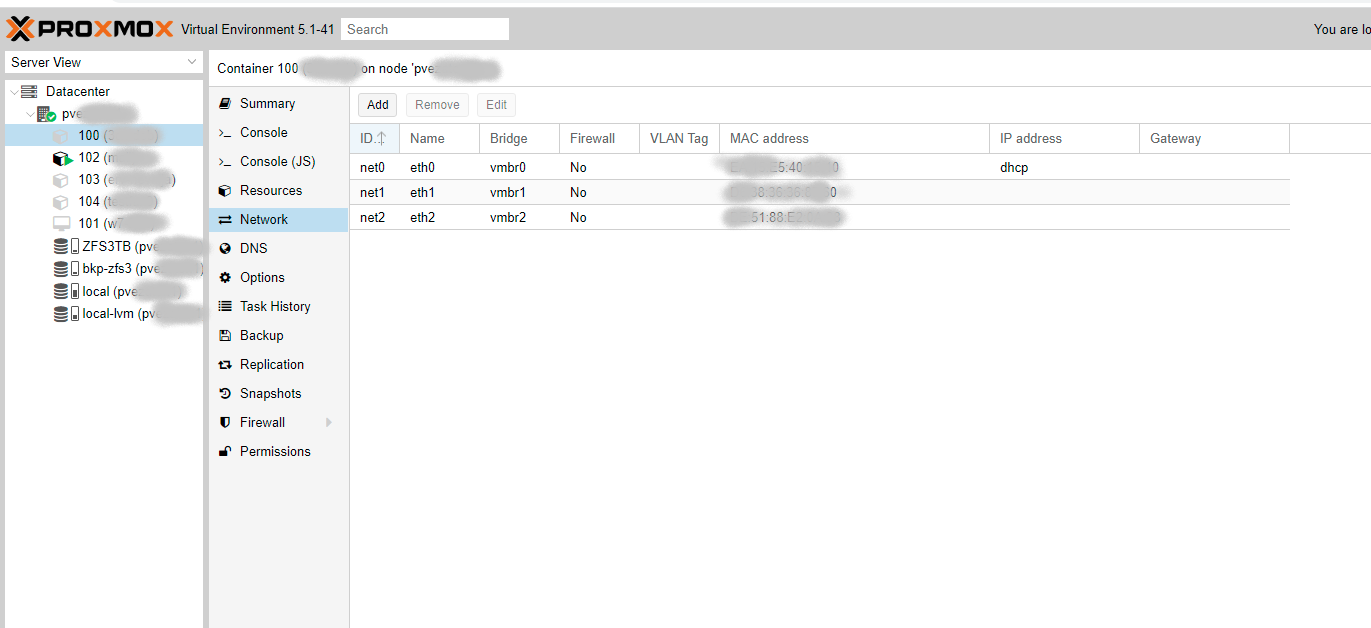Image resolution: width=1371 pixels, height=628 pixels.
Task: Open the Snapshots menu section
Action: [x=270, y=394]
